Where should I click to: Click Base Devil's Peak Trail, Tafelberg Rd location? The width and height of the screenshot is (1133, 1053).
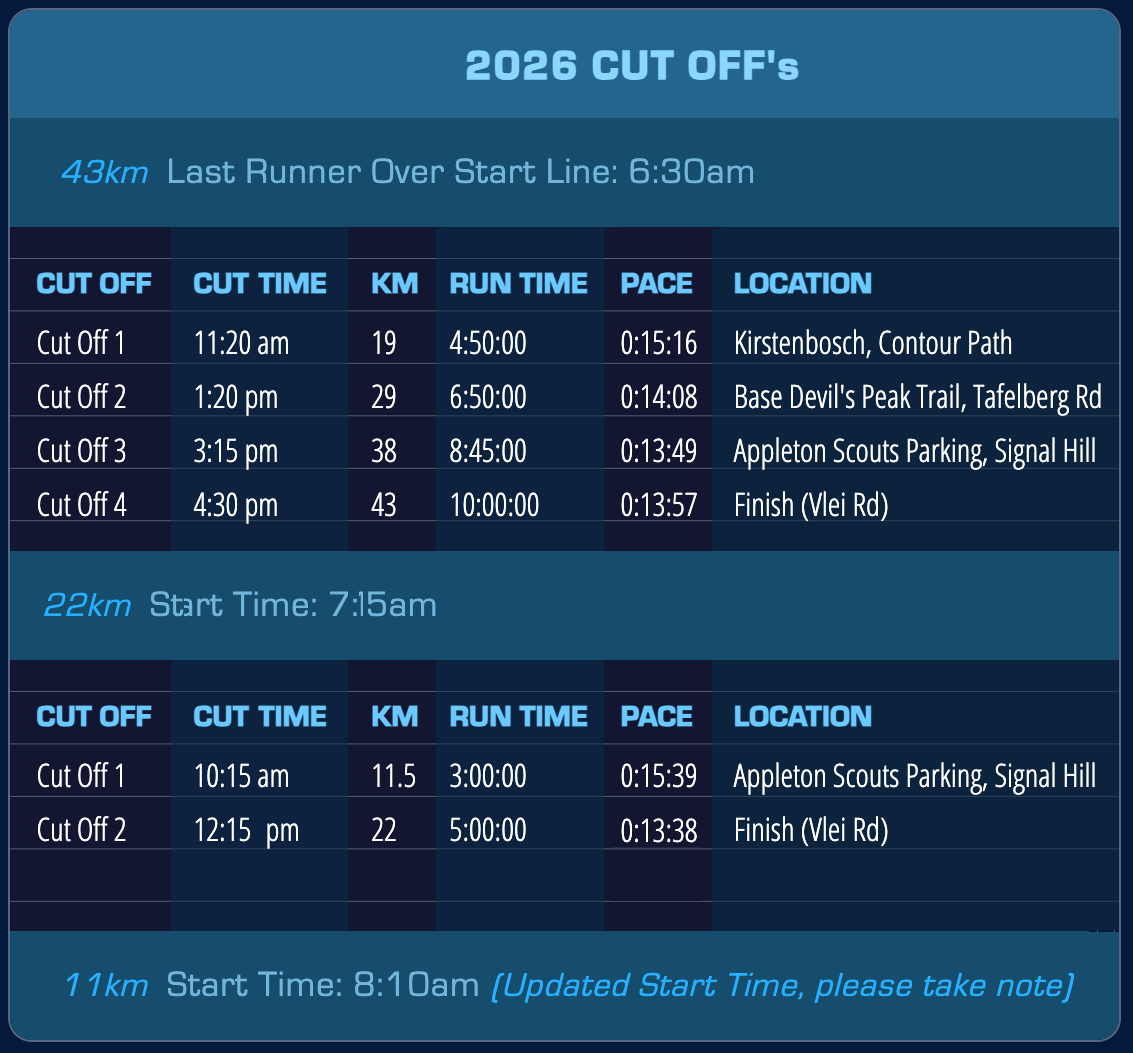click(918, 397)
